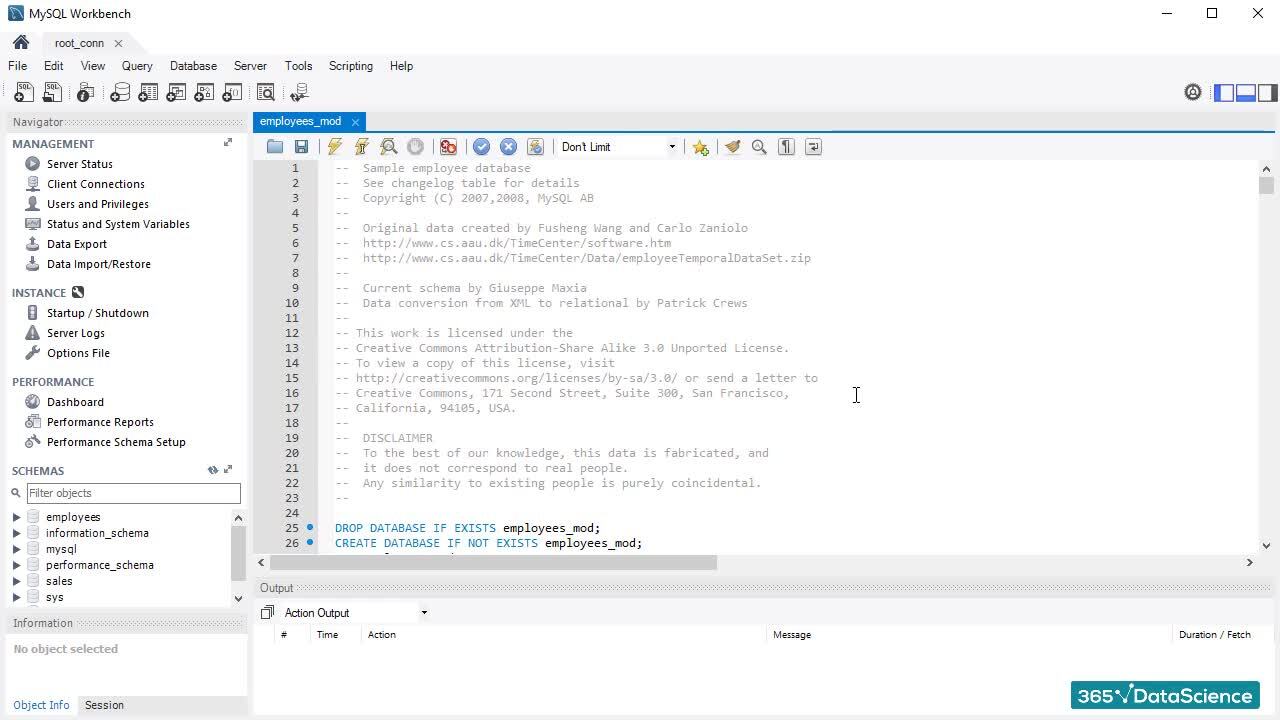The width and height of the screenshot is (1280, 720).
Task: Open Server Logs
Action: [75, 333]
